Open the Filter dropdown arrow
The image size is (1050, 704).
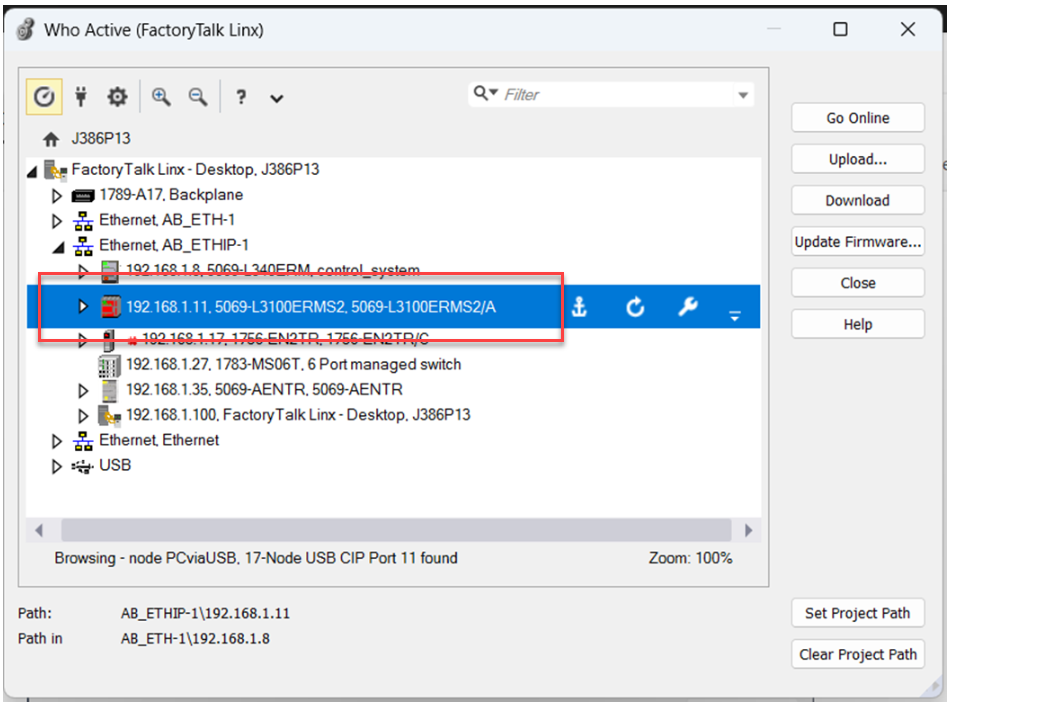(x=743, y=93)
